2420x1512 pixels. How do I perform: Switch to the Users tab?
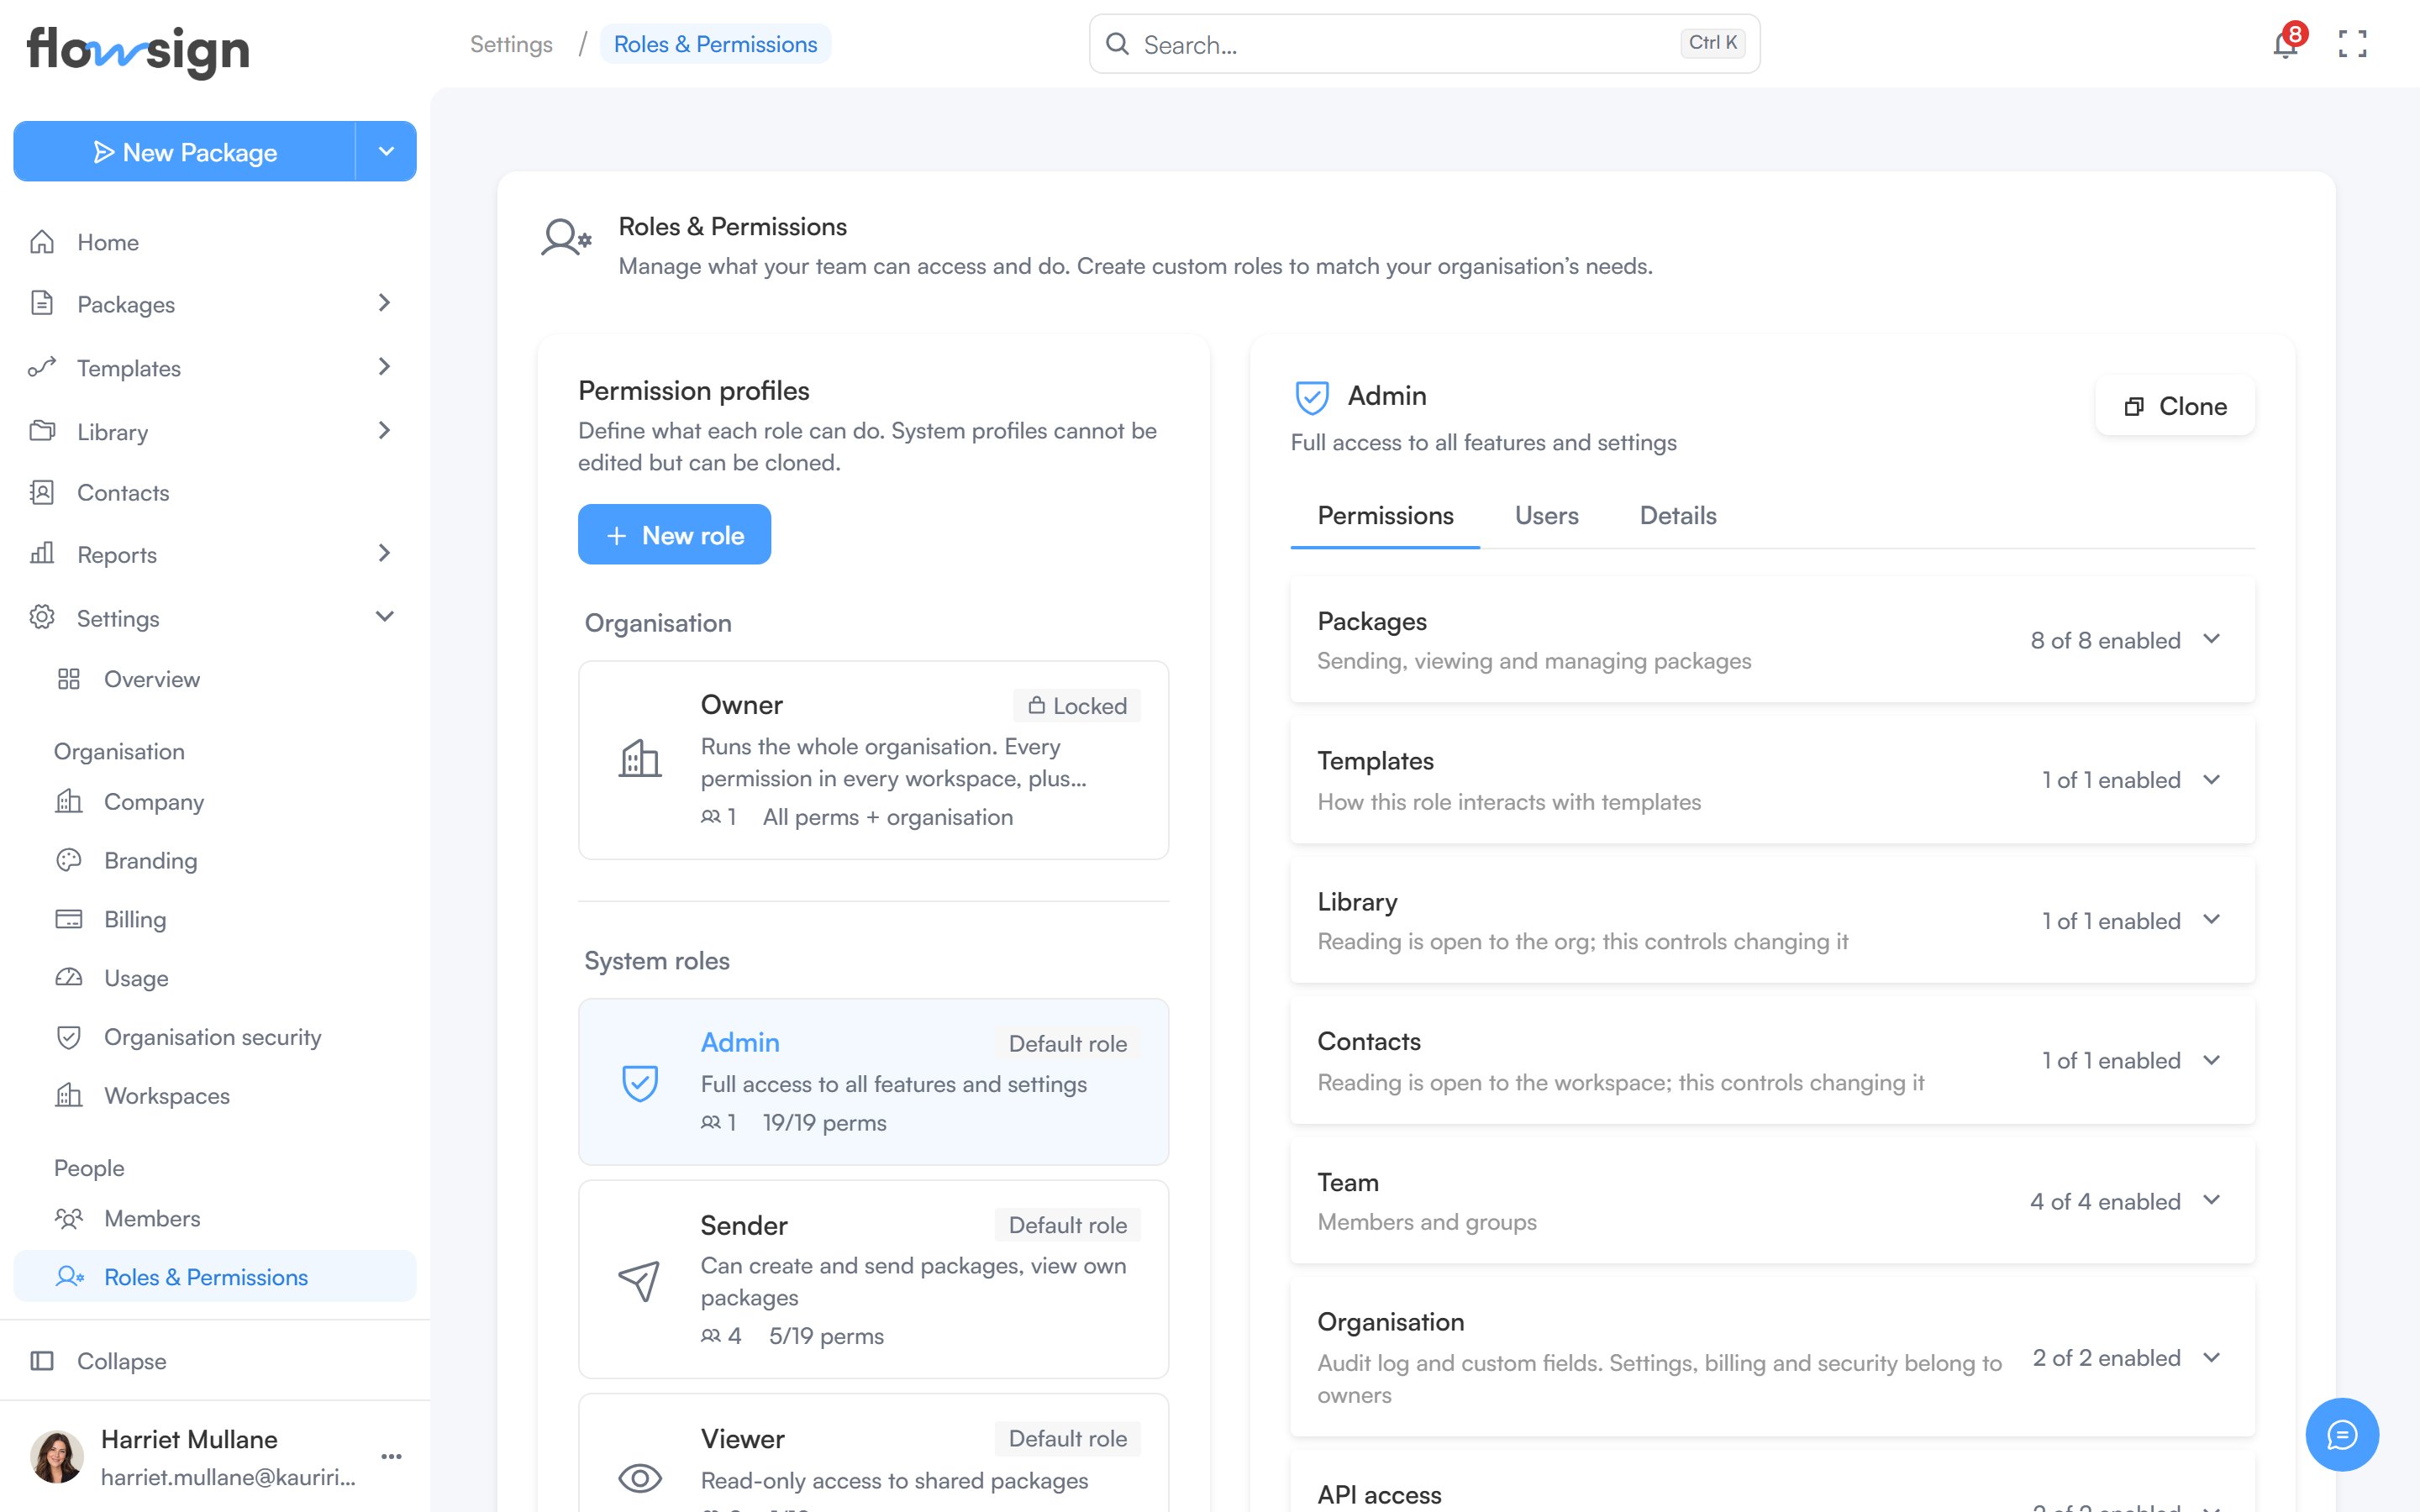1546,516
